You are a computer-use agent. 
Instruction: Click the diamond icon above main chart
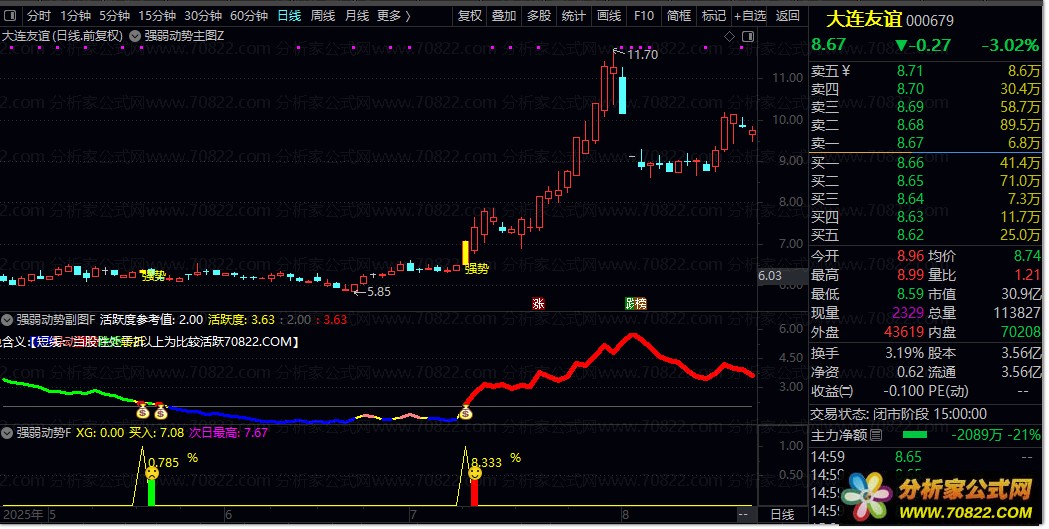(x=730, y=36)
